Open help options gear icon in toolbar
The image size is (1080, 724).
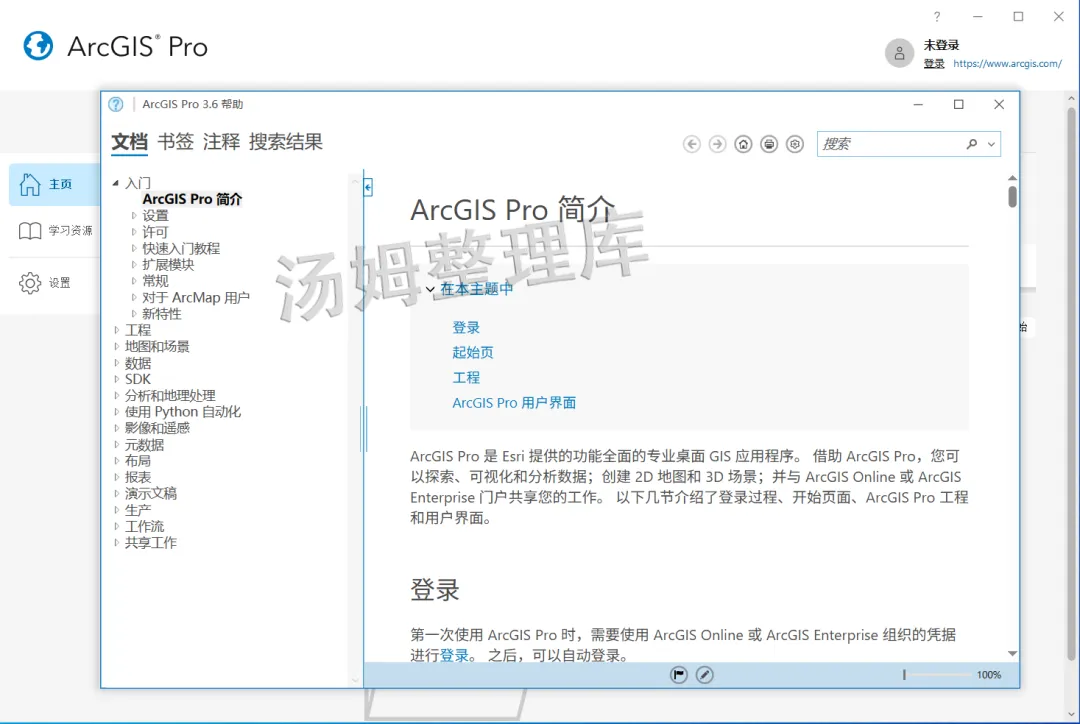pos(795,144)
